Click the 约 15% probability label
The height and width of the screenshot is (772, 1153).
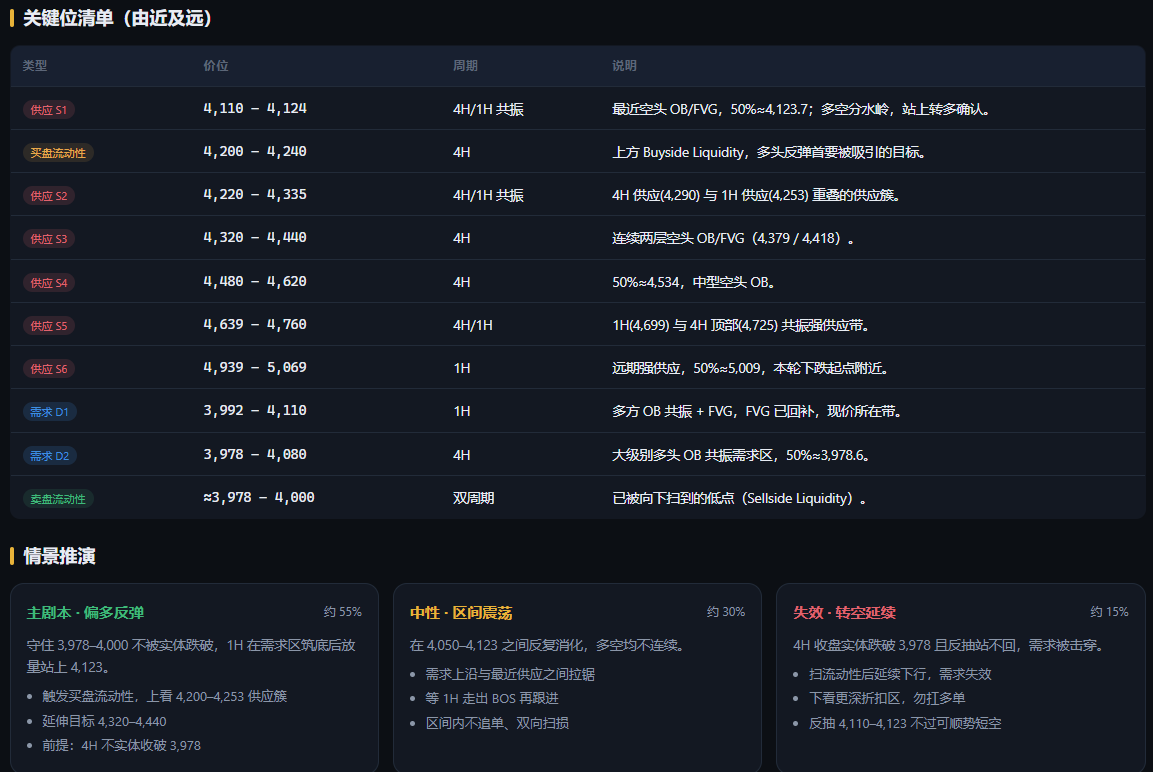[1109, 612]
